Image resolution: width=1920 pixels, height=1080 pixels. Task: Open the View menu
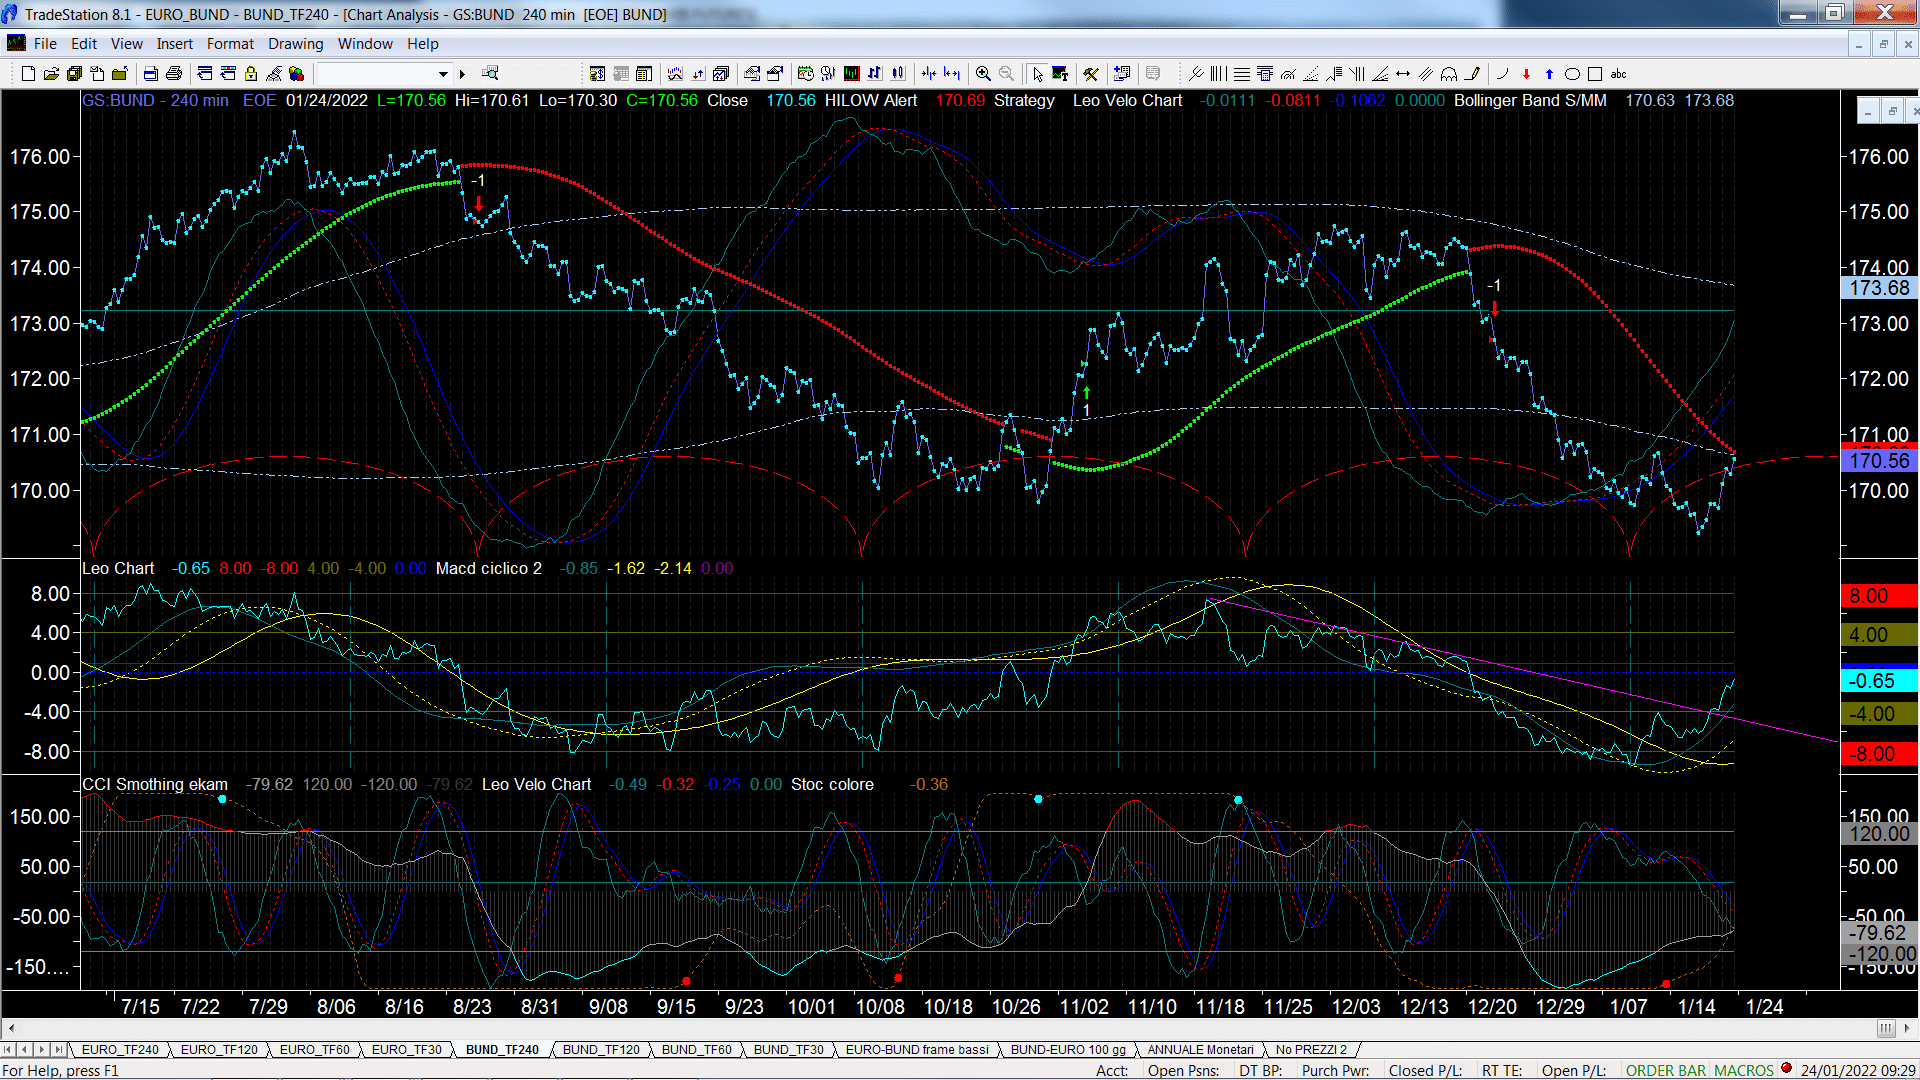pos(127,44)
